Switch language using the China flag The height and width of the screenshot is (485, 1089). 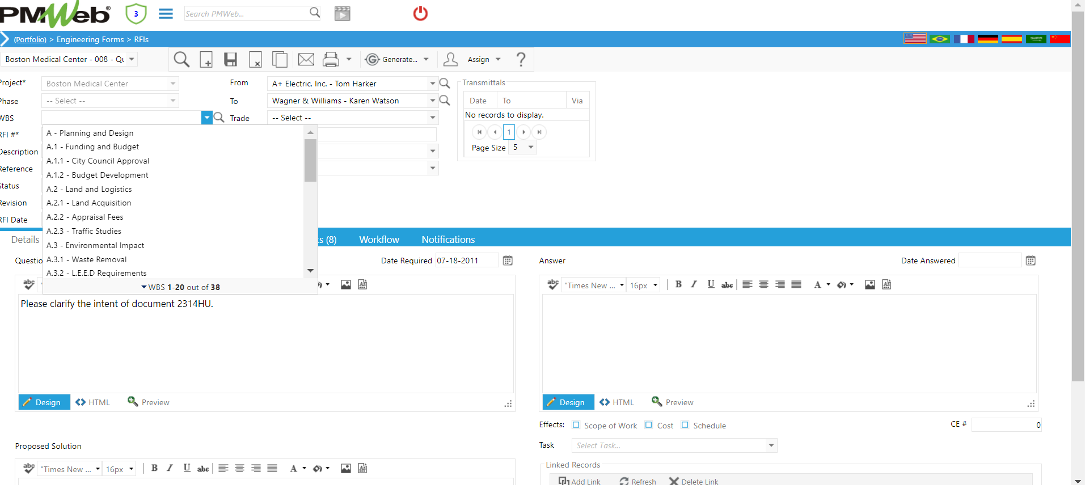[x=1060, y=39]
